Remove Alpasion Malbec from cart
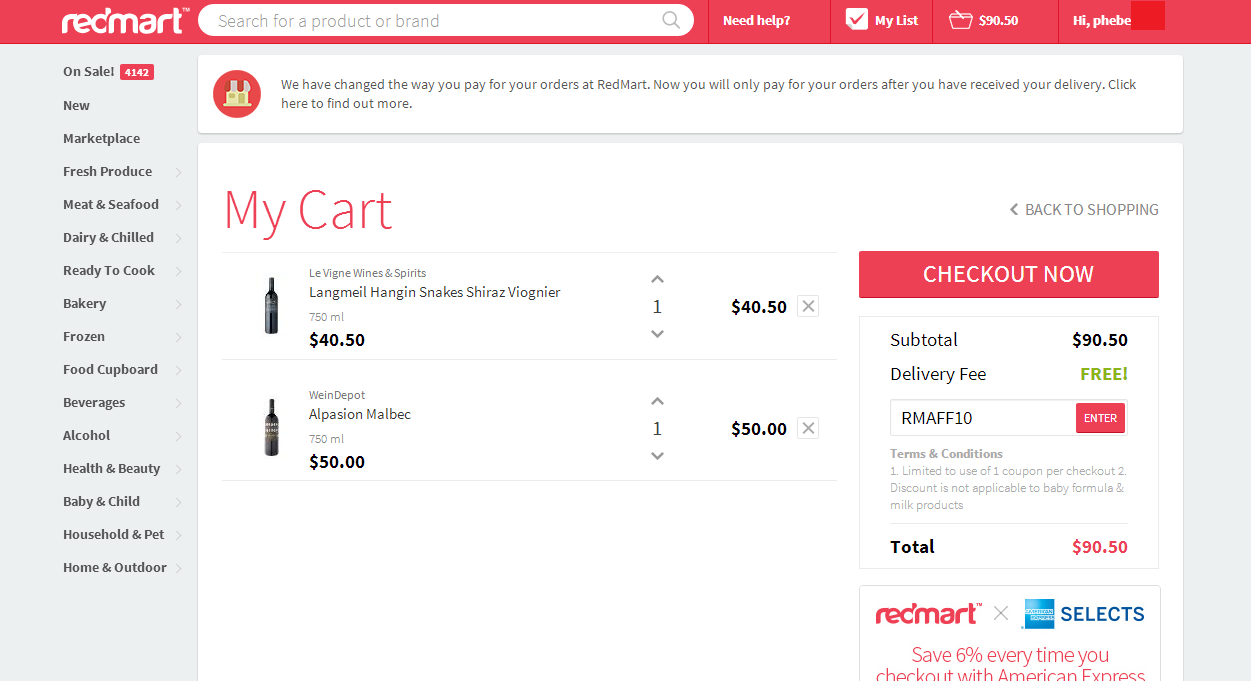This screenshot has height=681, width=1251. tap(808, 428)
